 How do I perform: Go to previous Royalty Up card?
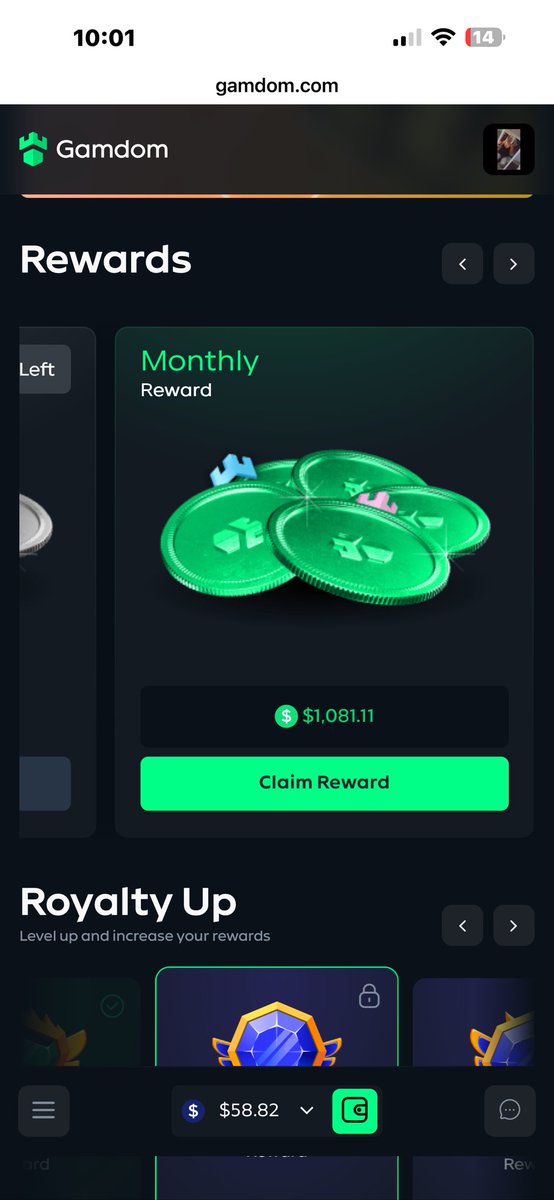(462, 926)
